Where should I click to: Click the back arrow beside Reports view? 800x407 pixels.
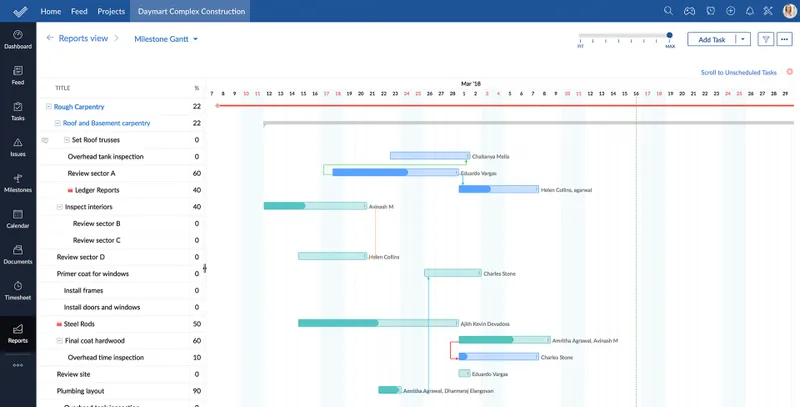click(x=50, y=38)
